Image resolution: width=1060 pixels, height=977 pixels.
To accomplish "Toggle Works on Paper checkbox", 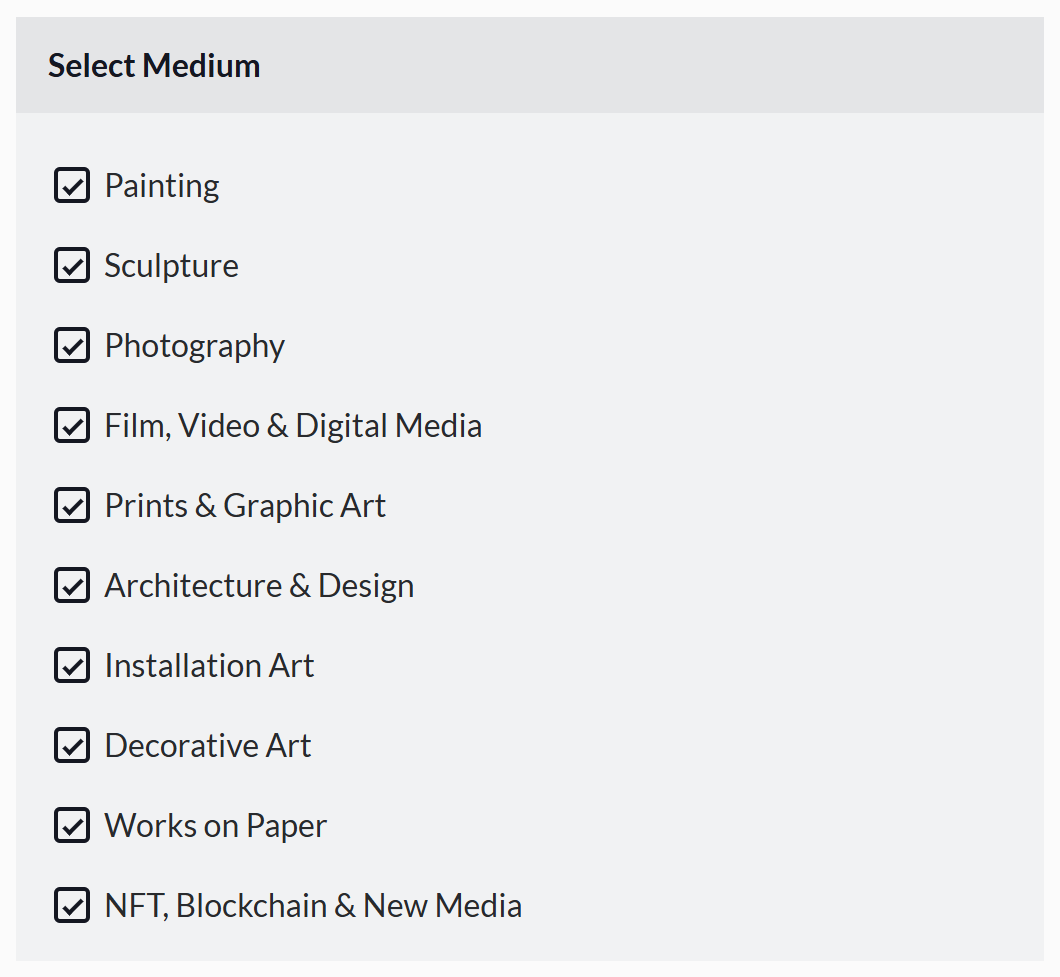I will coord(72,826).
